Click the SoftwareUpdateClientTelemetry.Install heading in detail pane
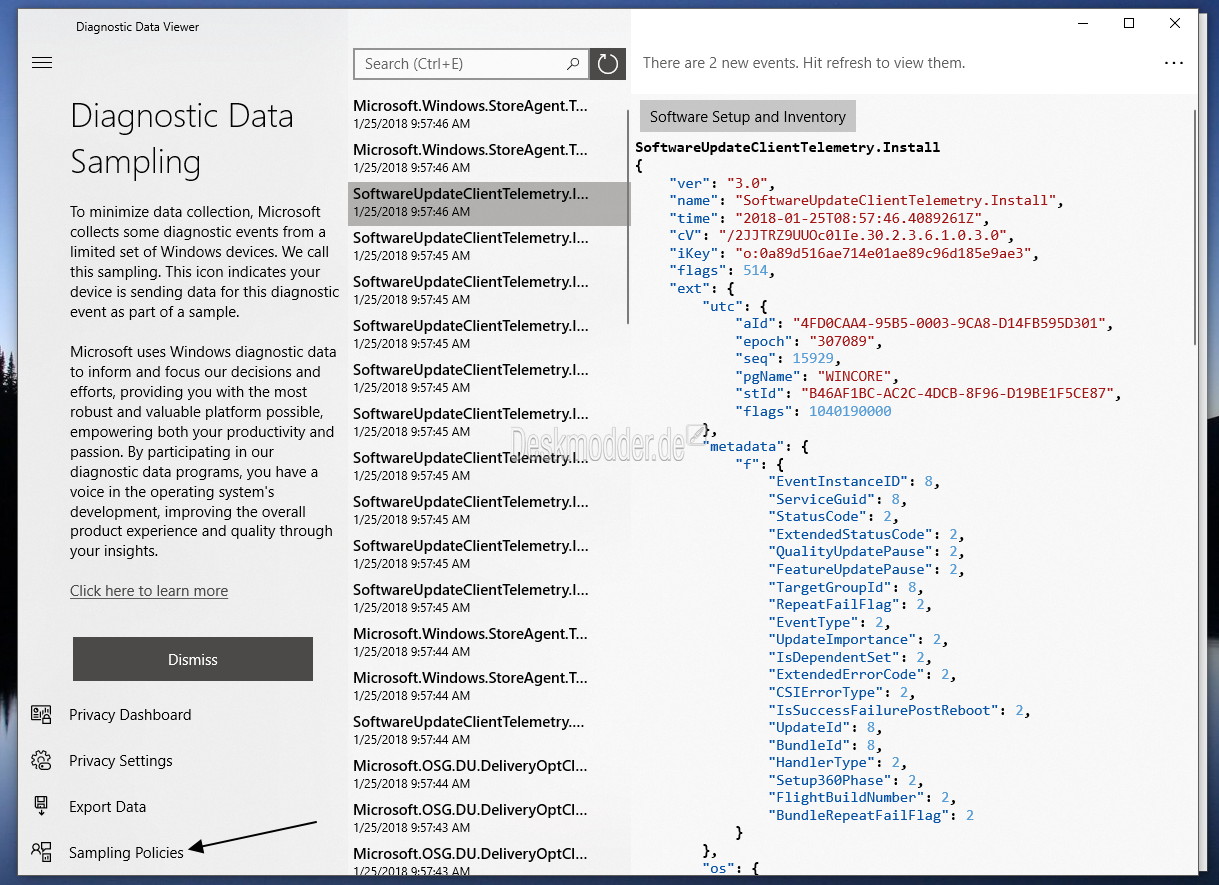The height and width of the screenshot is (885, 1219). [787, 147]
